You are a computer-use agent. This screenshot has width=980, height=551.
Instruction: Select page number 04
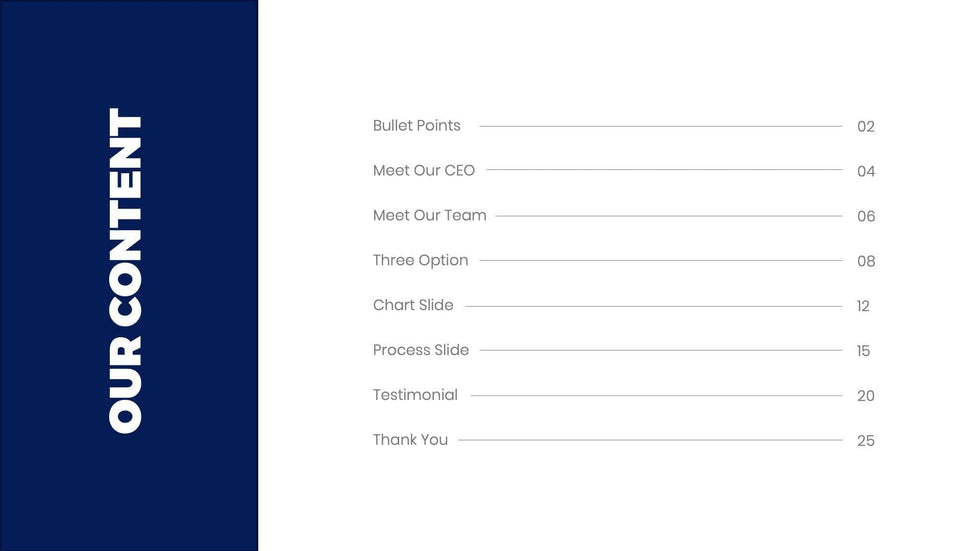(866, 172)
